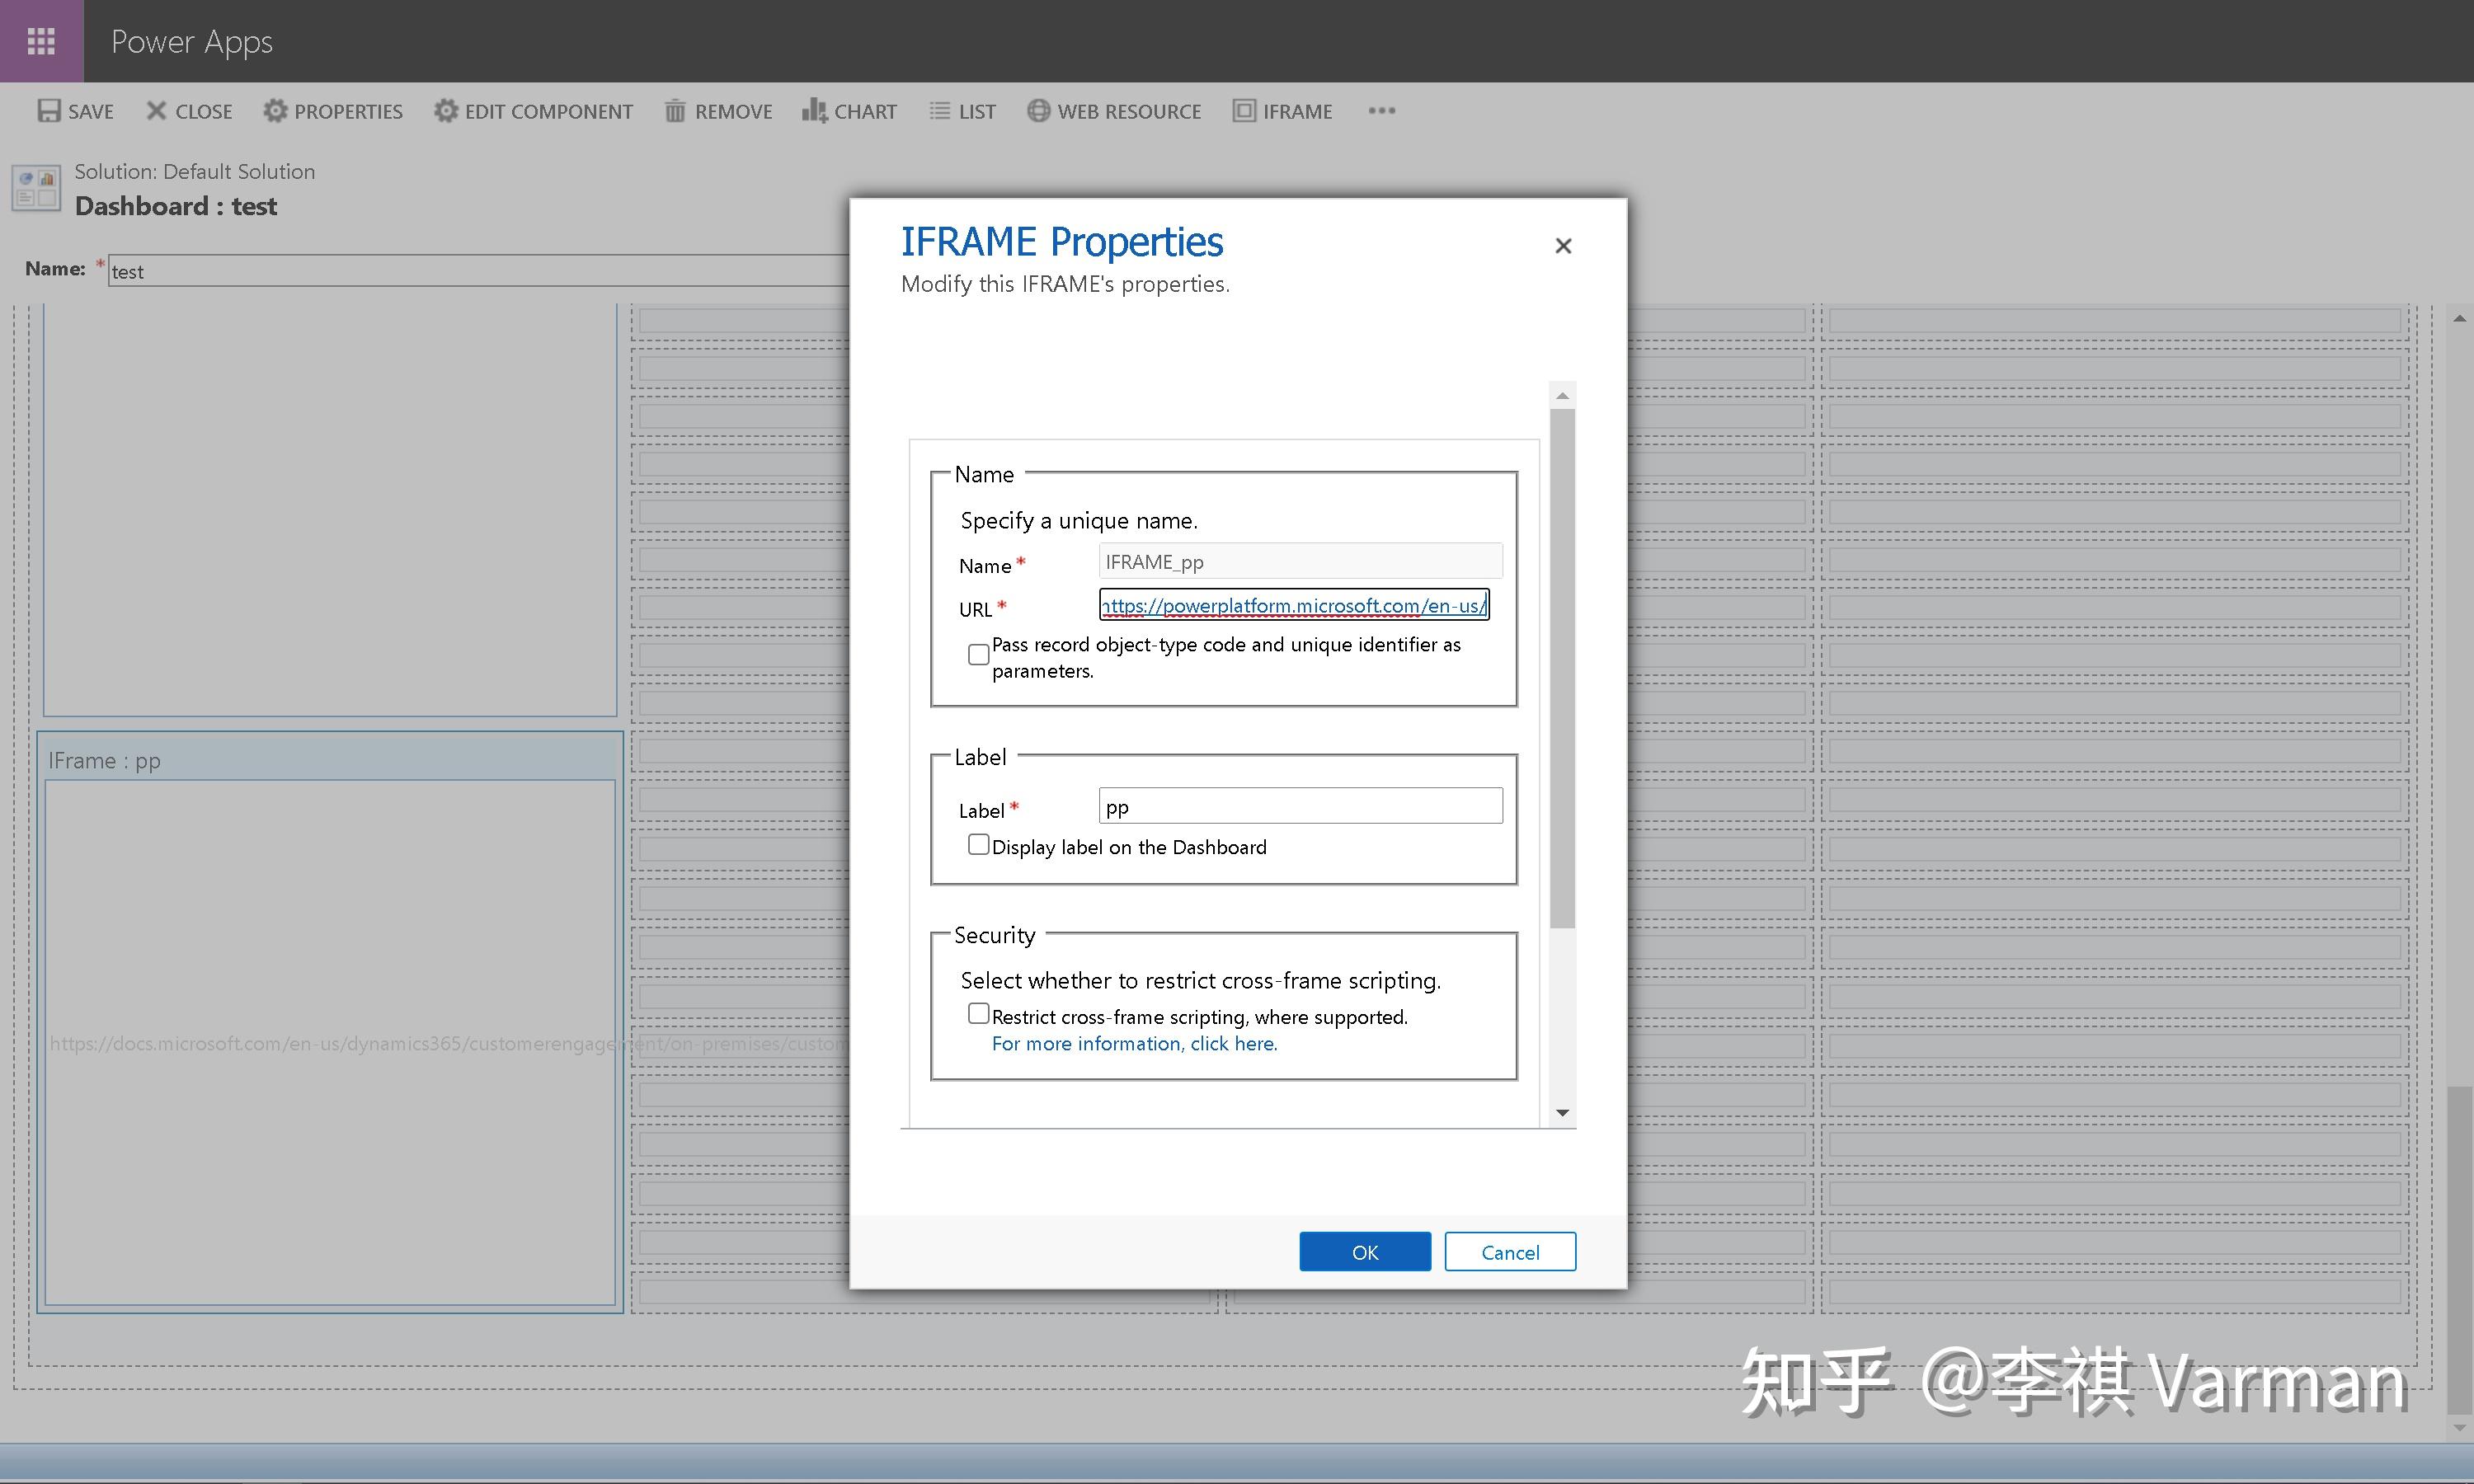Click the Label input field containing pp

click(x=1300, y=807)
